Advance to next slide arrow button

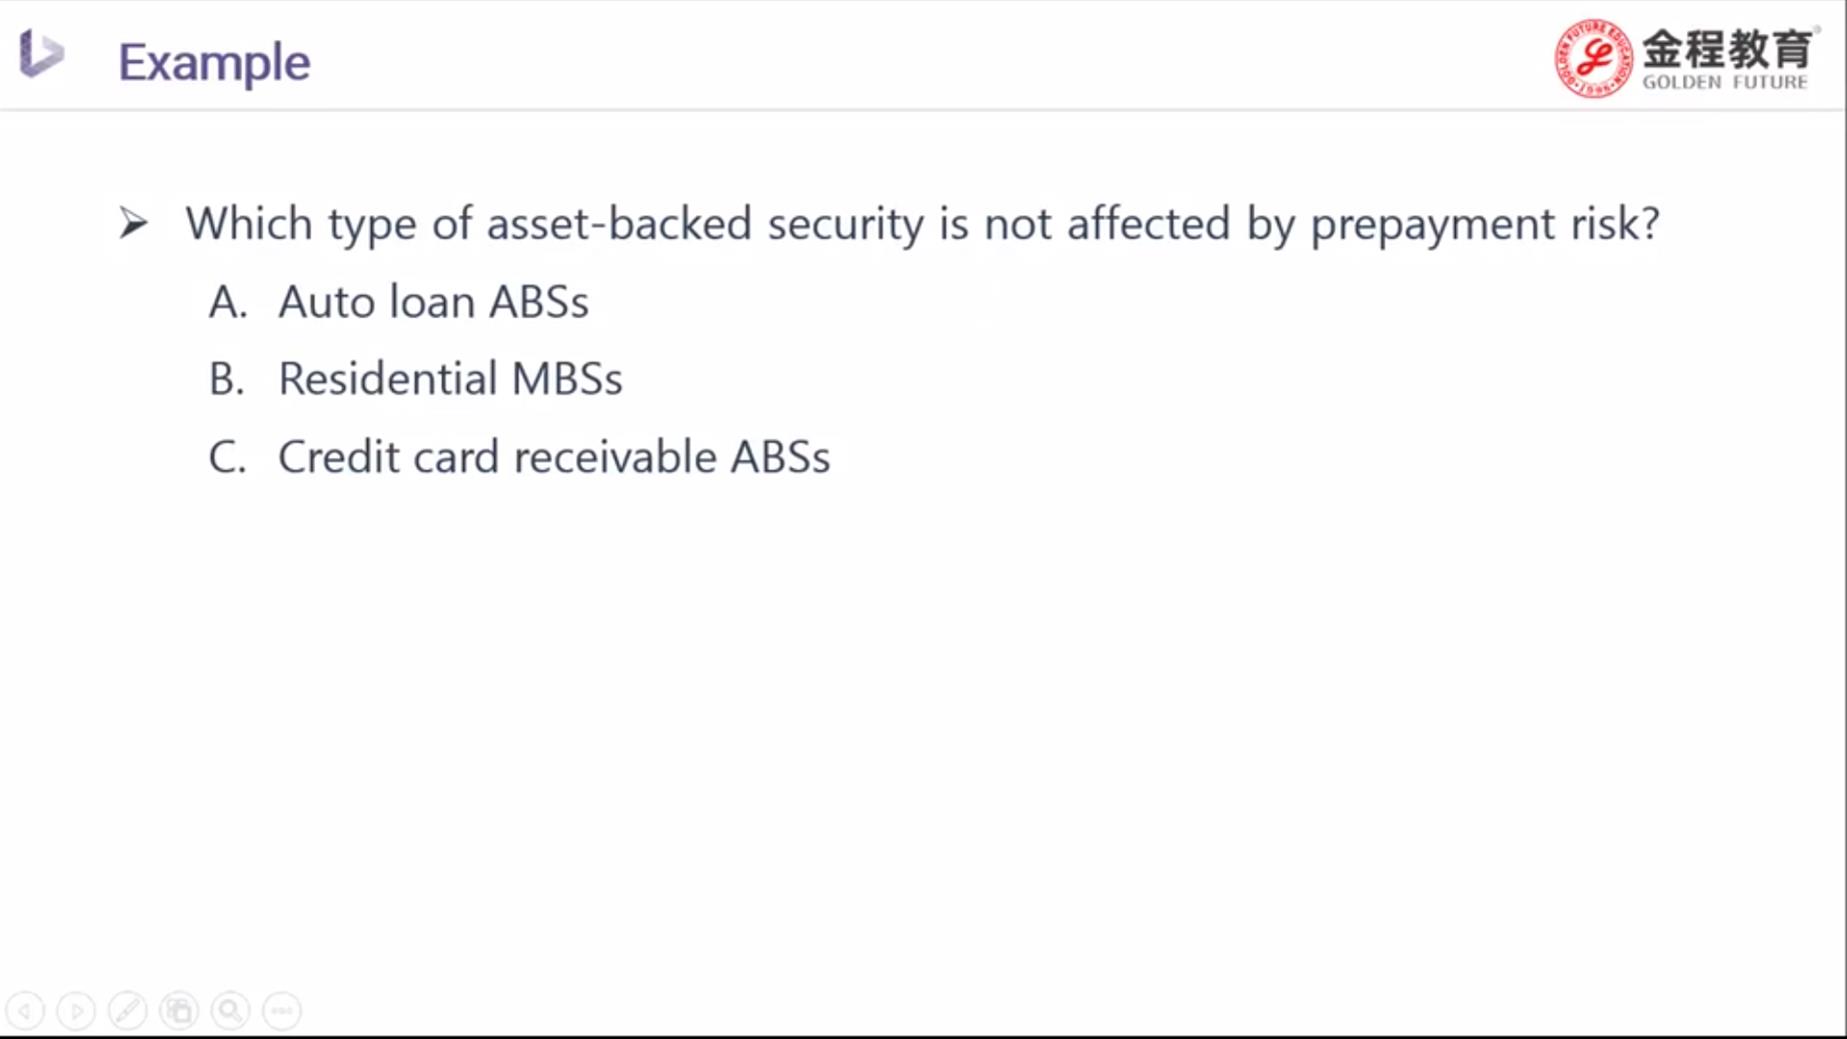(76, 1011)
